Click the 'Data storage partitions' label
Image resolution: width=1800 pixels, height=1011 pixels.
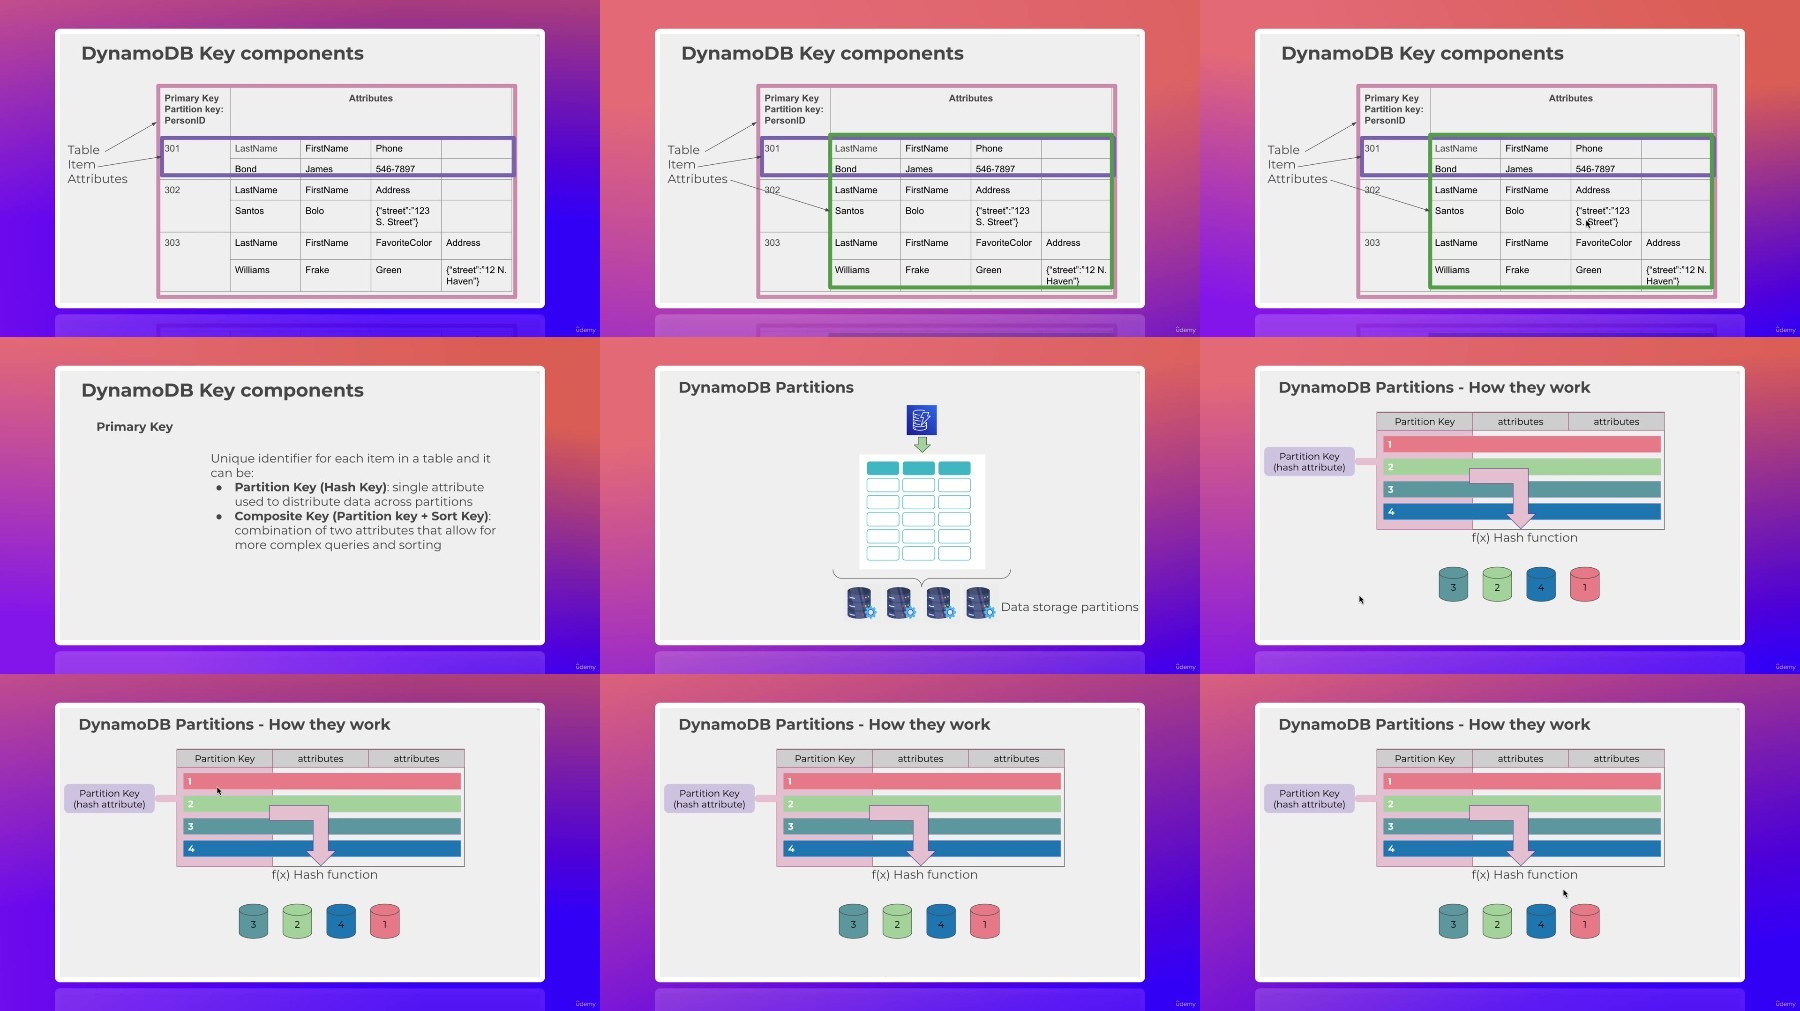point(1069,607)
